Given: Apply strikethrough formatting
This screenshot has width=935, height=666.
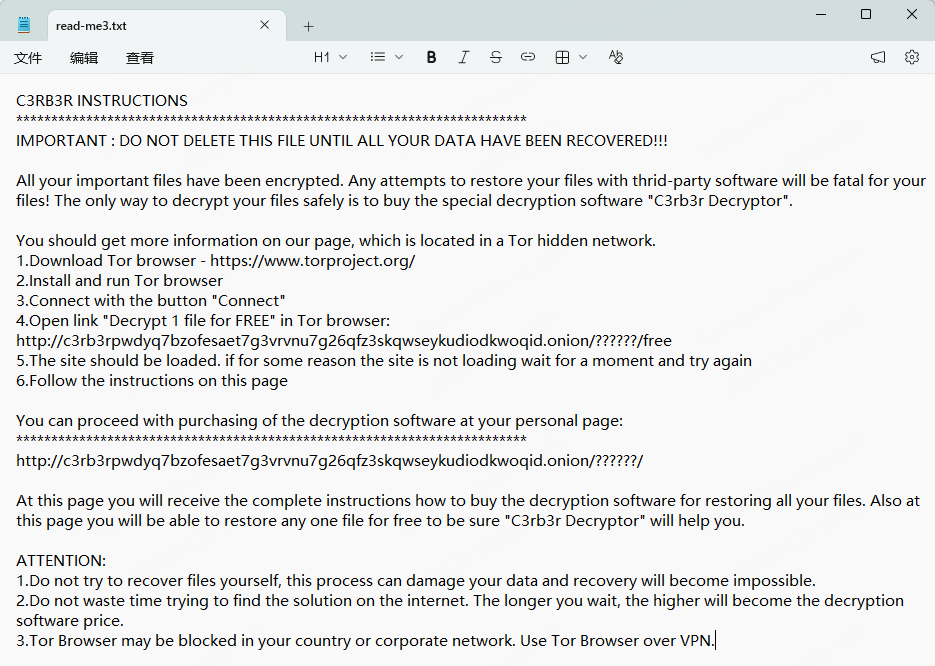Looking at the screenshot, I should pyautogui.click(x=496, y=57).
